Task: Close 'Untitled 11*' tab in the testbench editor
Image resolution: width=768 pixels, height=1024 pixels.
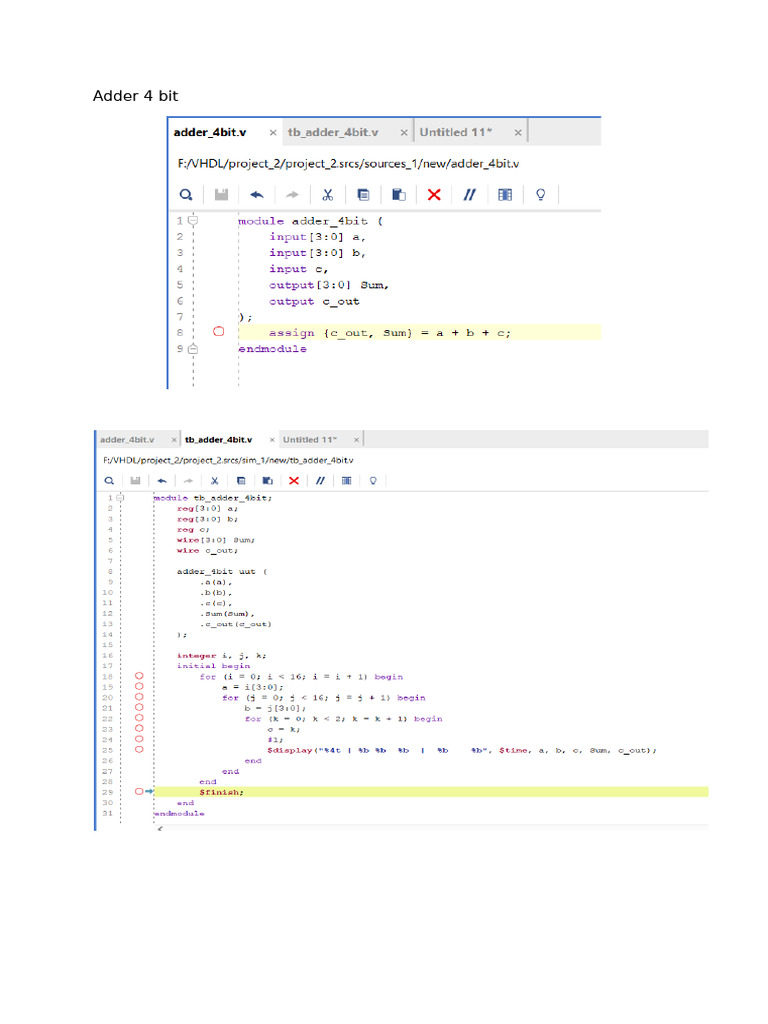Action: pos(356,440)
